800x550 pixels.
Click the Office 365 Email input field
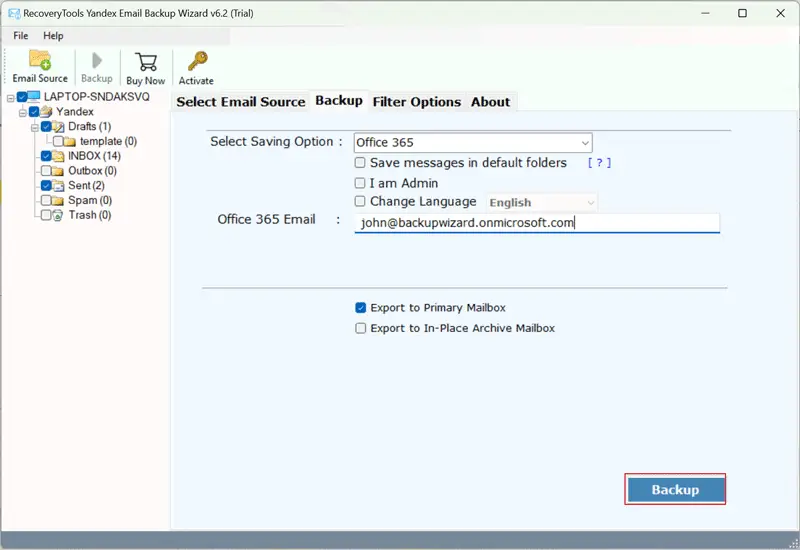(x=537, y=223)
